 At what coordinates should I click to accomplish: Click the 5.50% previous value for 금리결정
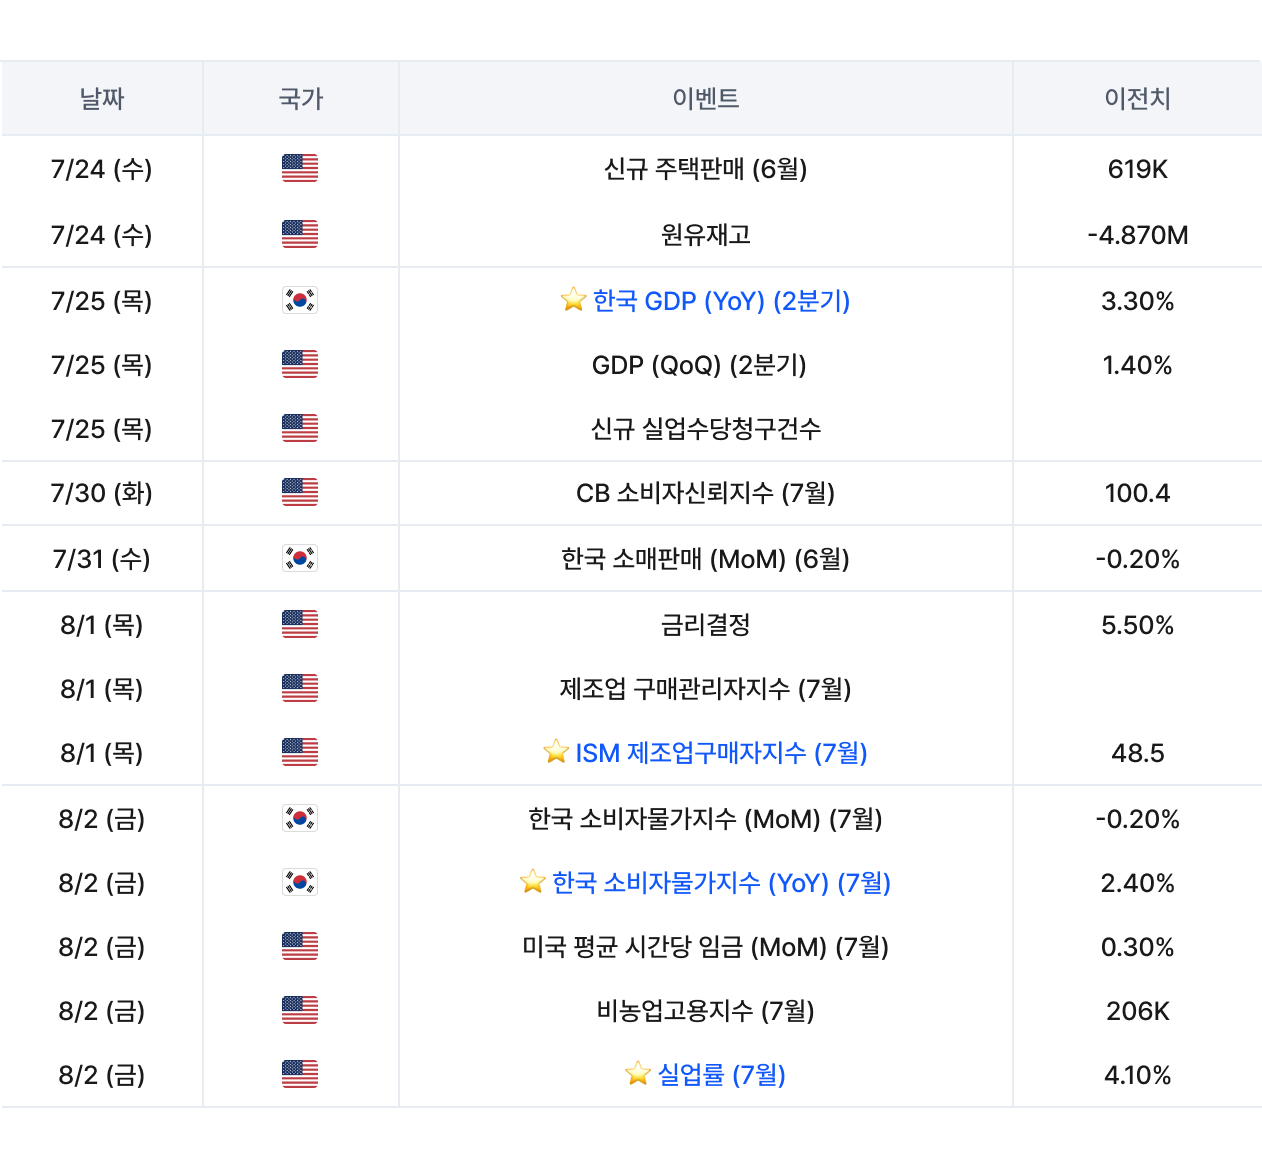pos(1137,625)
